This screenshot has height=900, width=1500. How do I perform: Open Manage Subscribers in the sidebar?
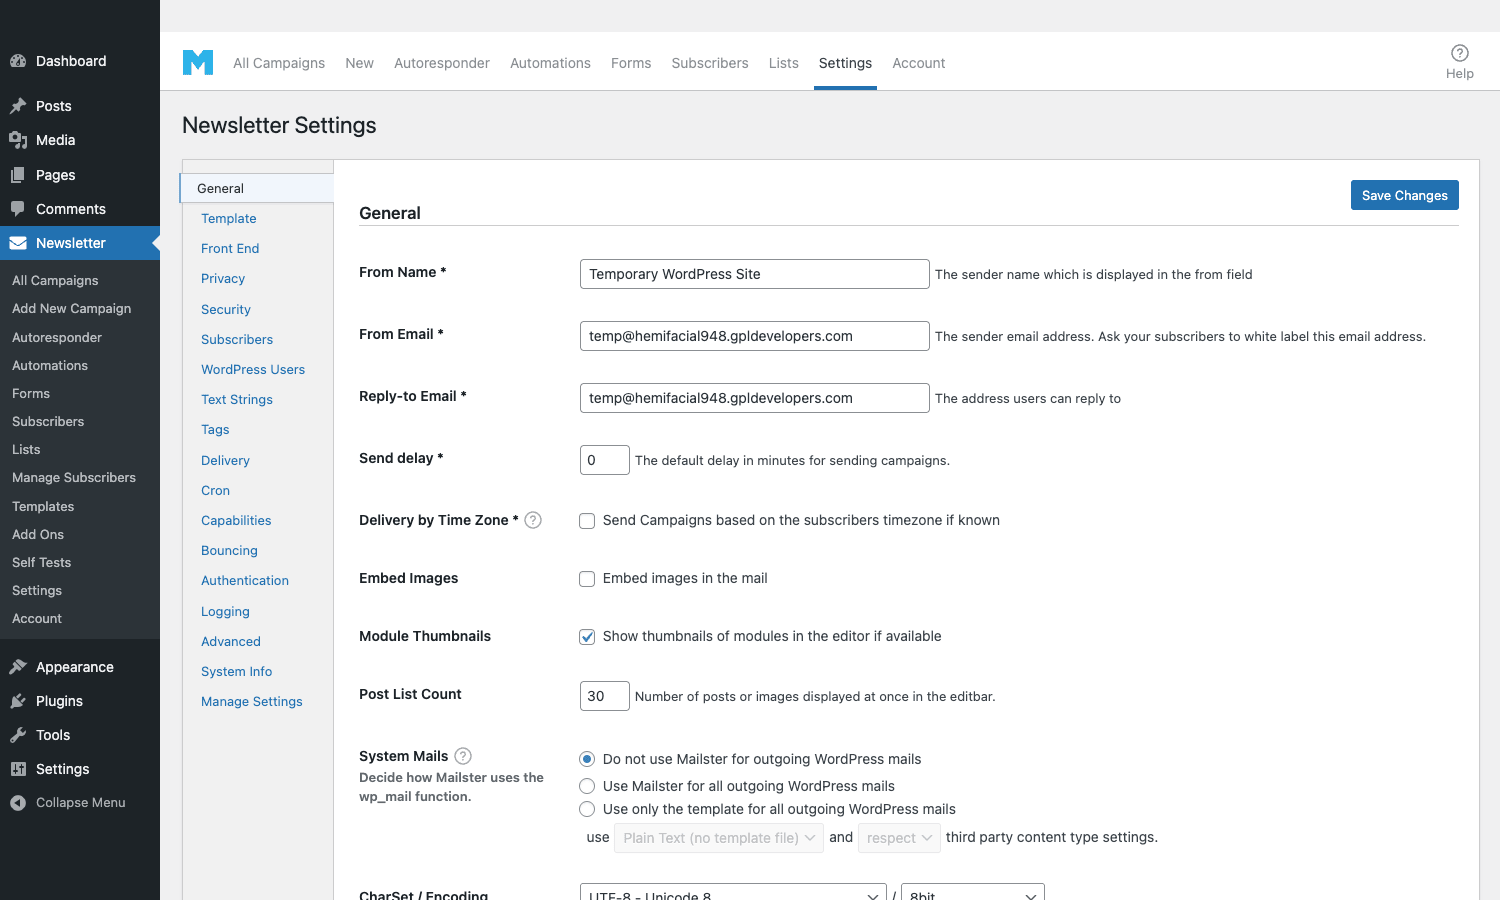coord(74,477)
